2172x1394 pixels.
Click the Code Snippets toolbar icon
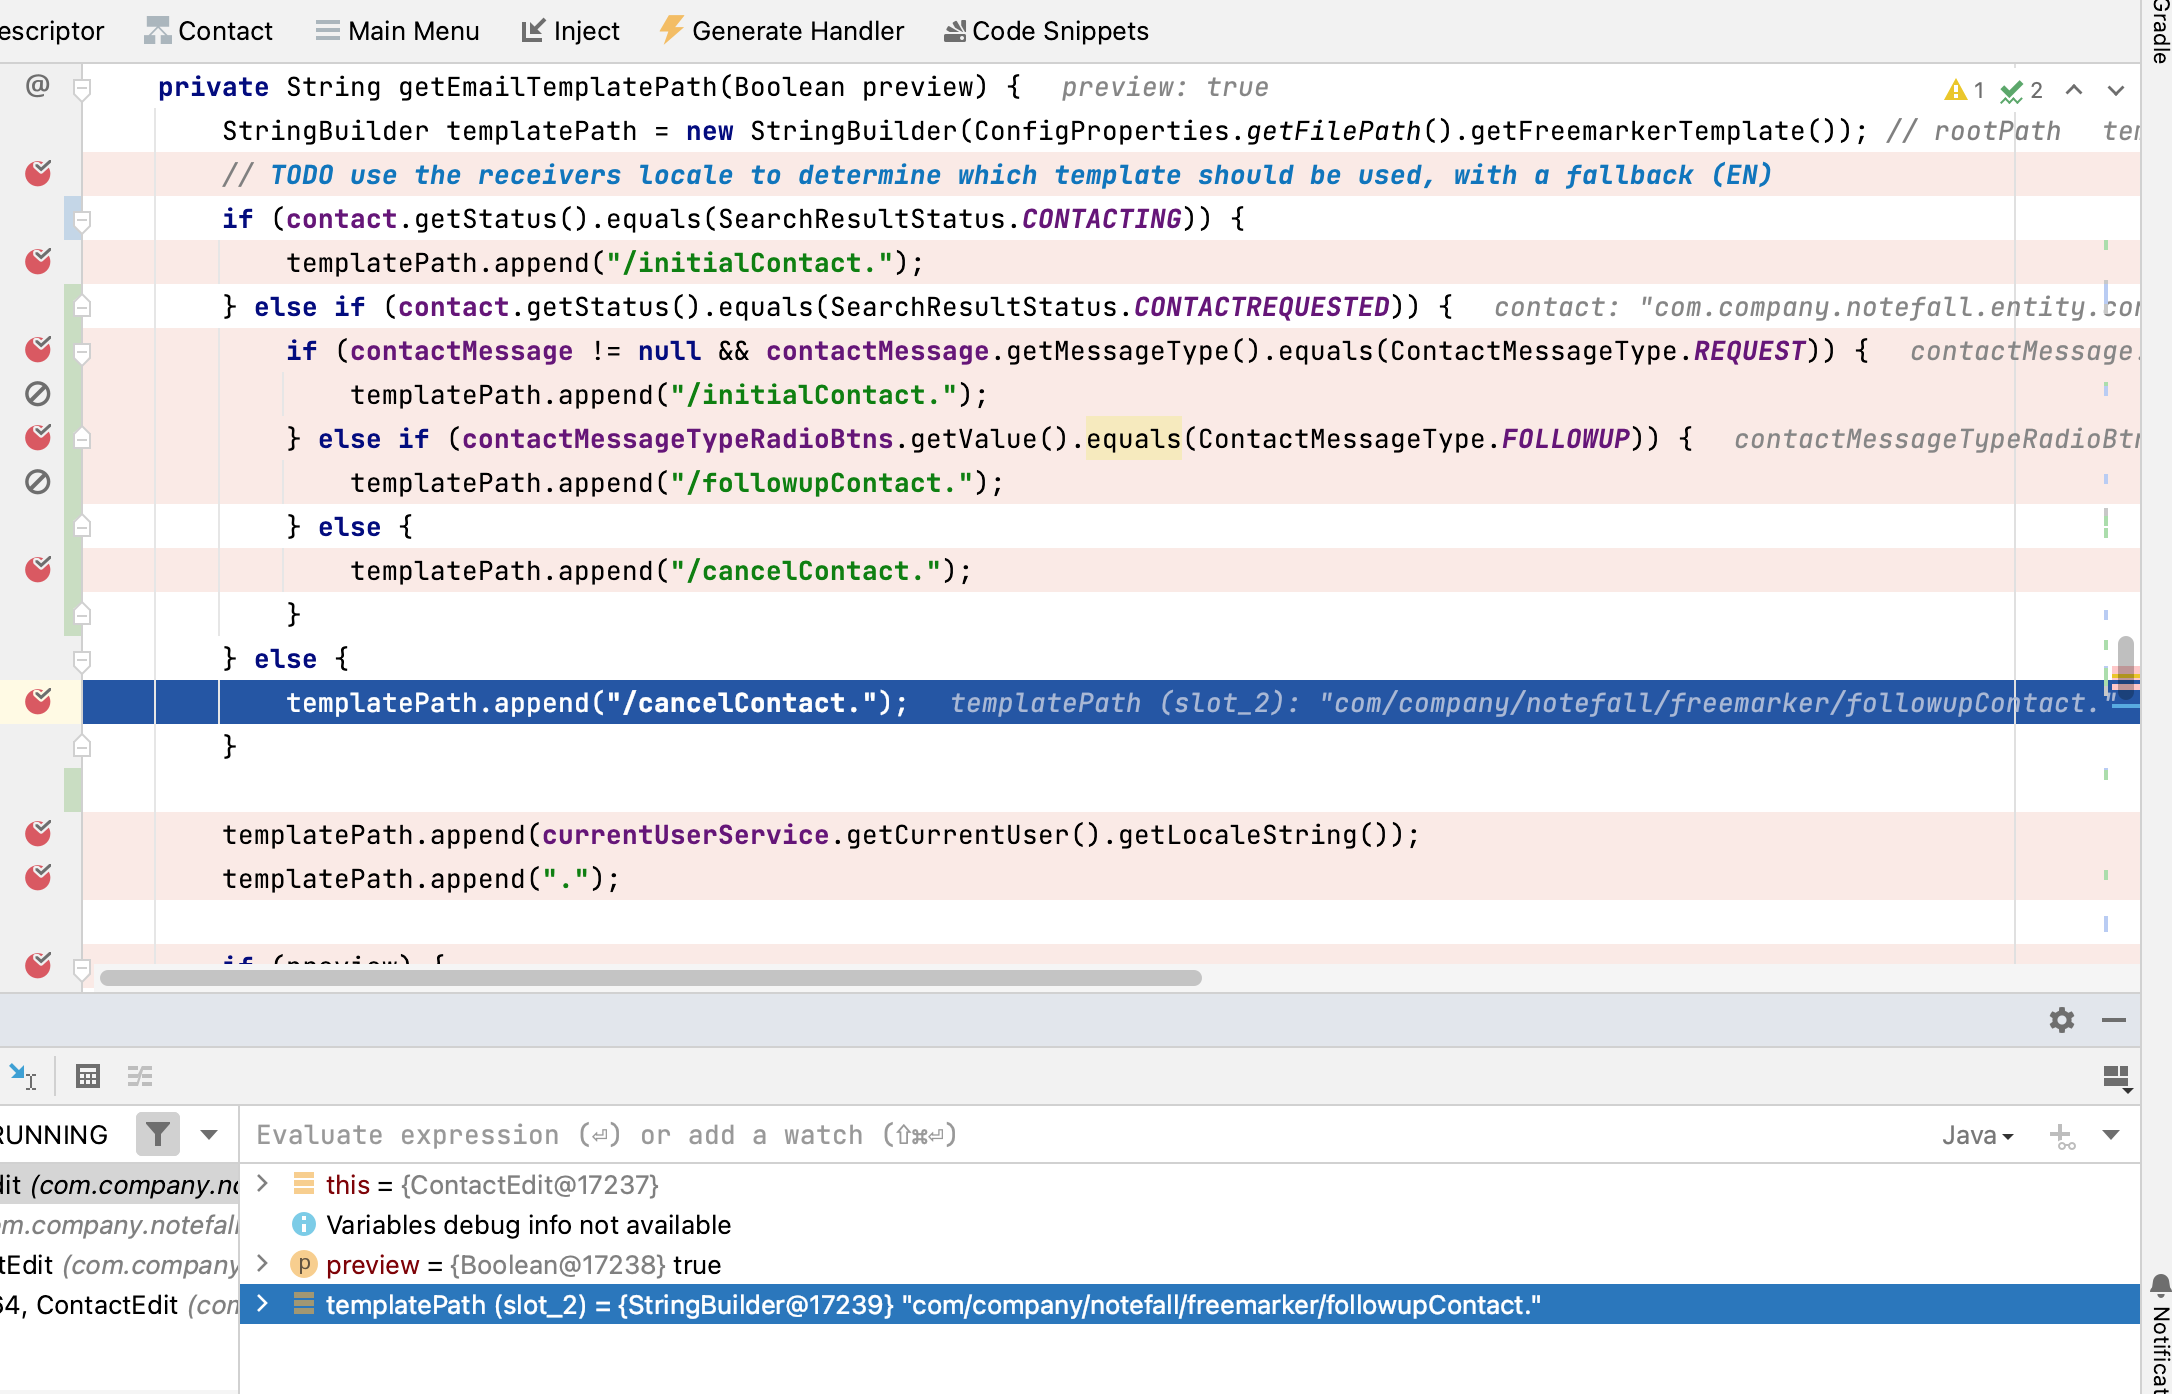click(950, 28)
